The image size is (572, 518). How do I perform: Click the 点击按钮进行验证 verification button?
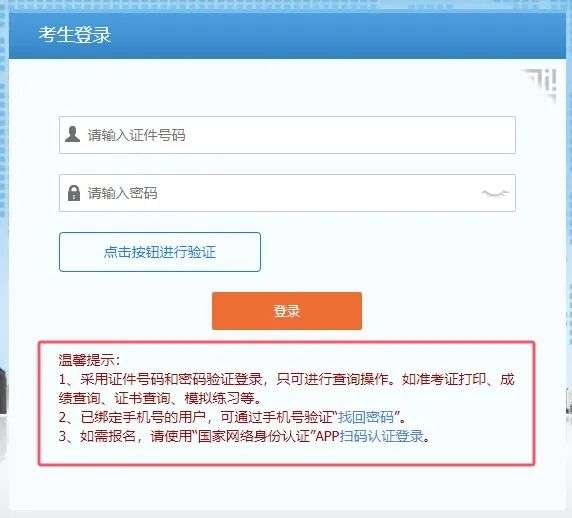point(160,252)
